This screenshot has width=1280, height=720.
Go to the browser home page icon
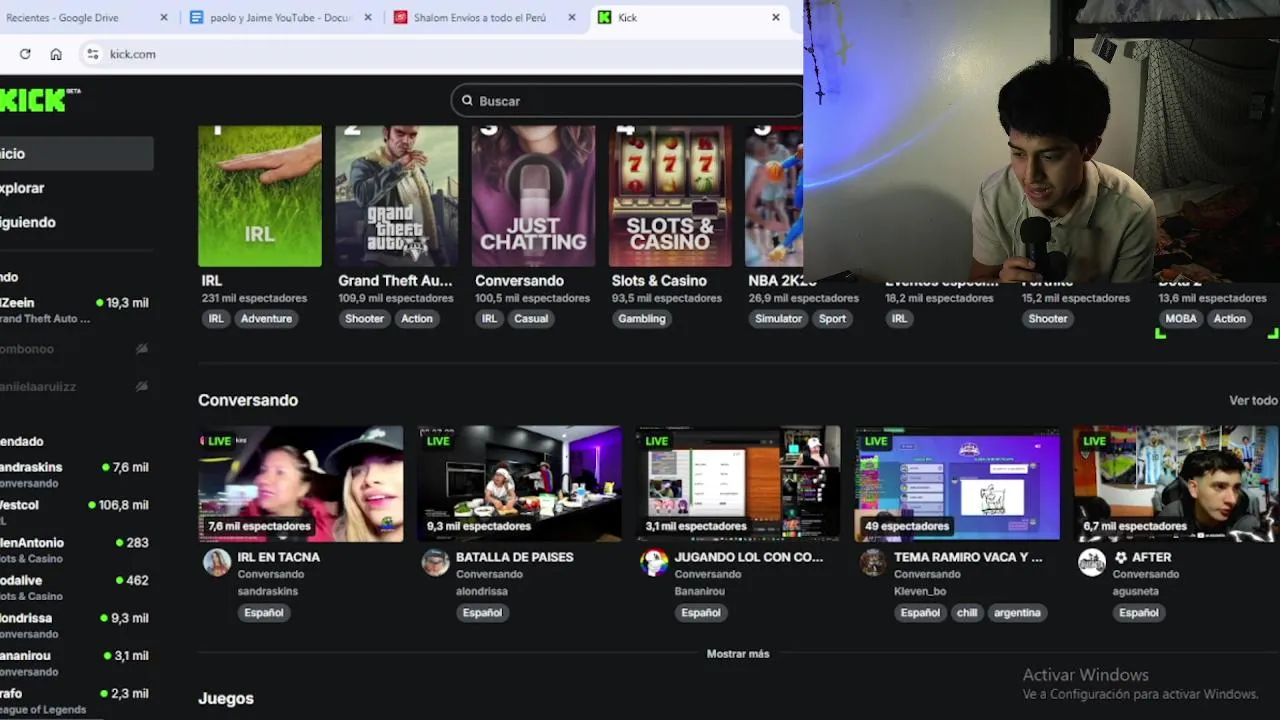coord(56,54)
